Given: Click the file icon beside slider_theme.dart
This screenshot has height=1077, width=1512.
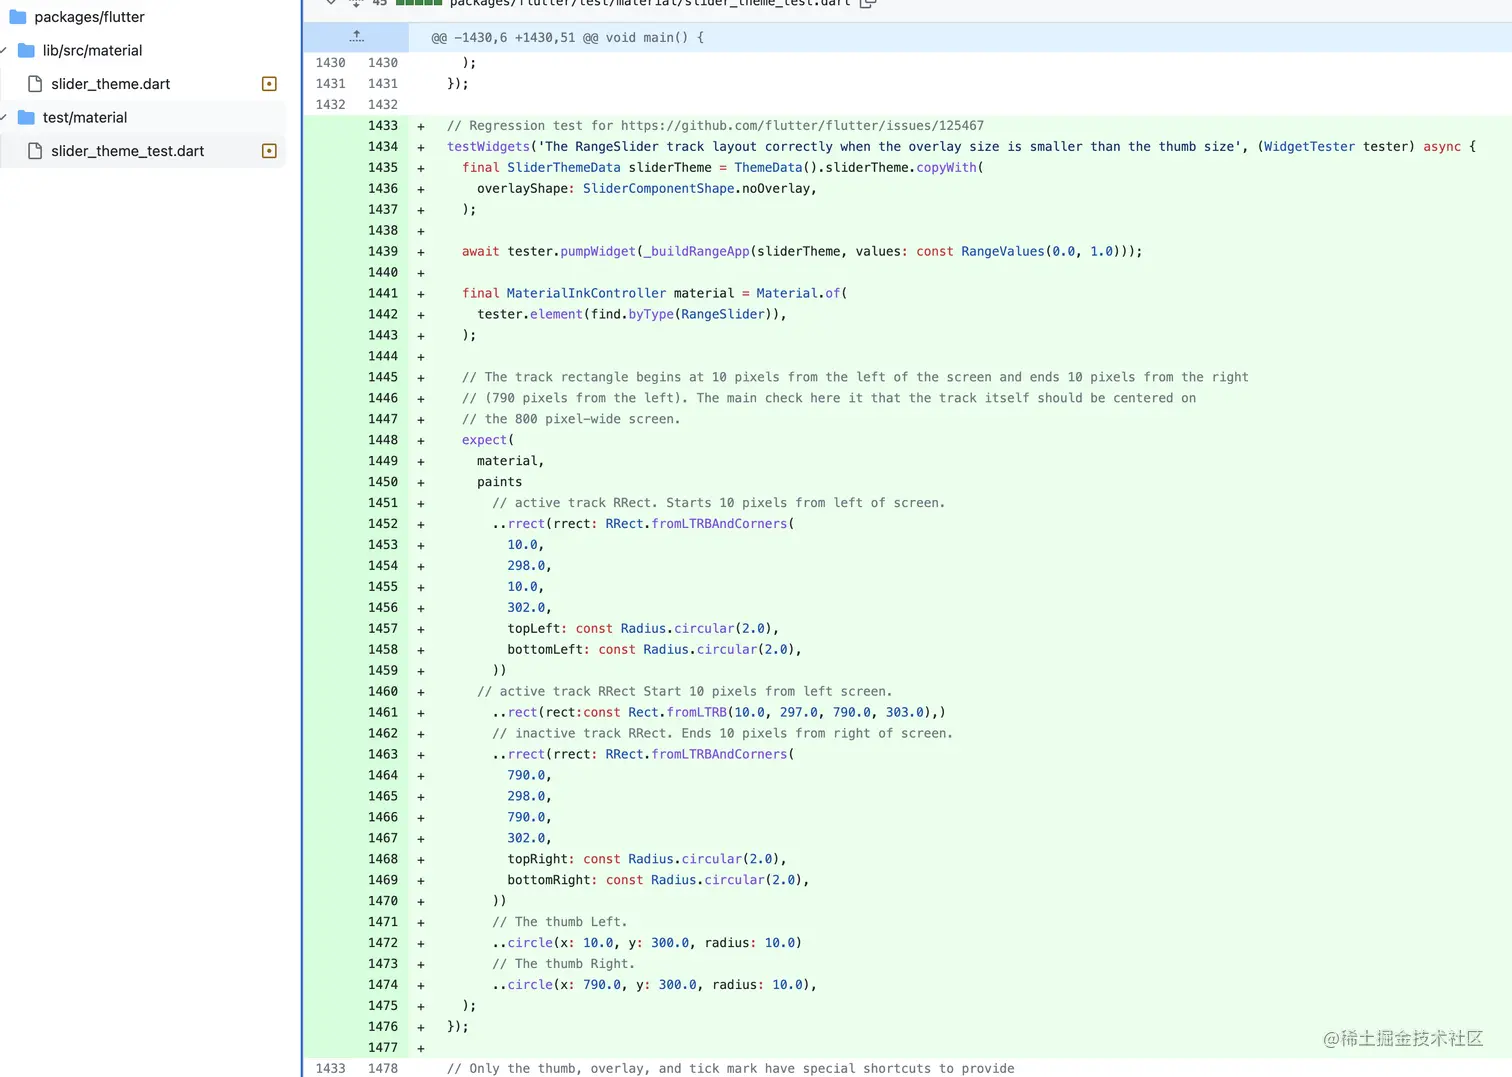Looking at the screenshot, I should coord(35,84).
